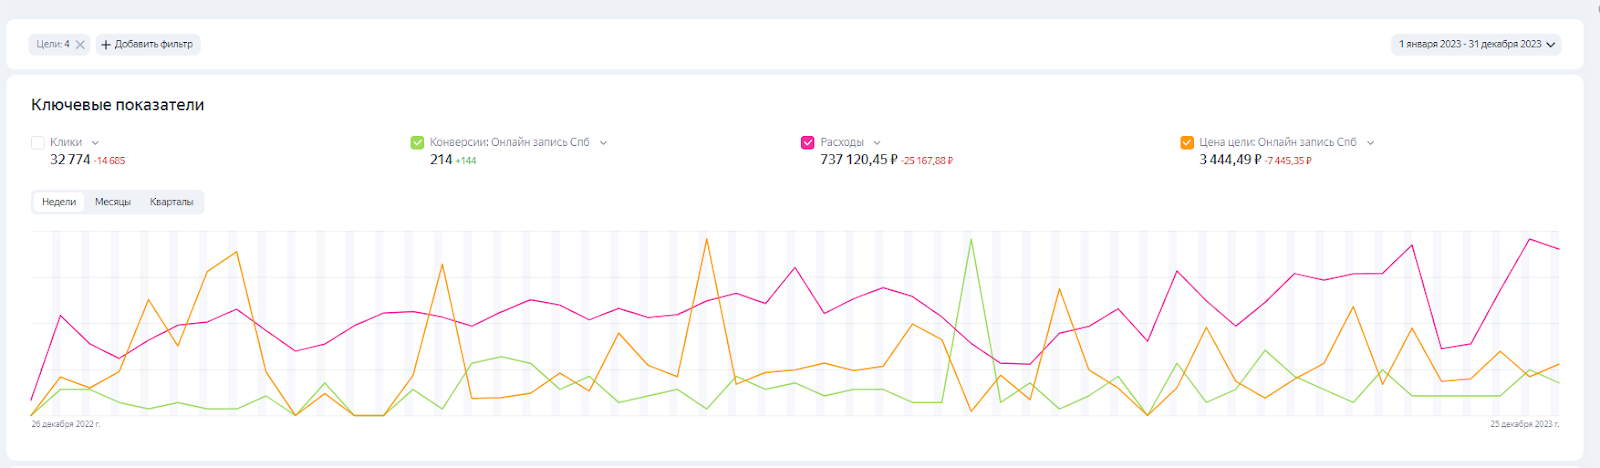1600x468 pixels.
Task: Open the Цена цели metric chevron
Action: [x=1370, y=143]
